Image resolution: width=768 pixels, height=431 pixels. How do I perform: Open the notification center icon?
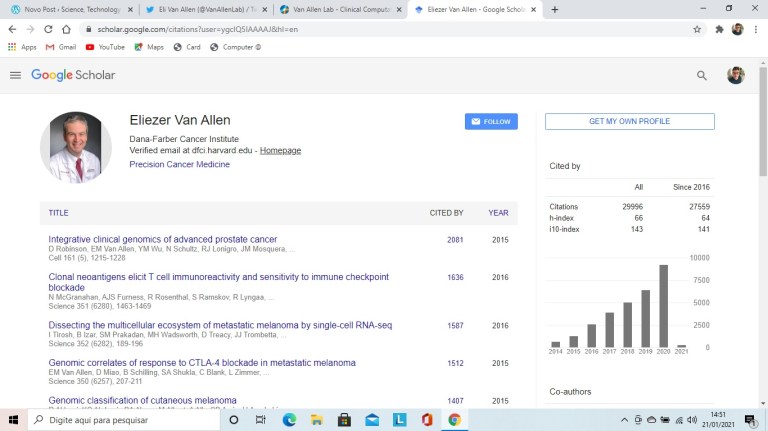[750, 420]
